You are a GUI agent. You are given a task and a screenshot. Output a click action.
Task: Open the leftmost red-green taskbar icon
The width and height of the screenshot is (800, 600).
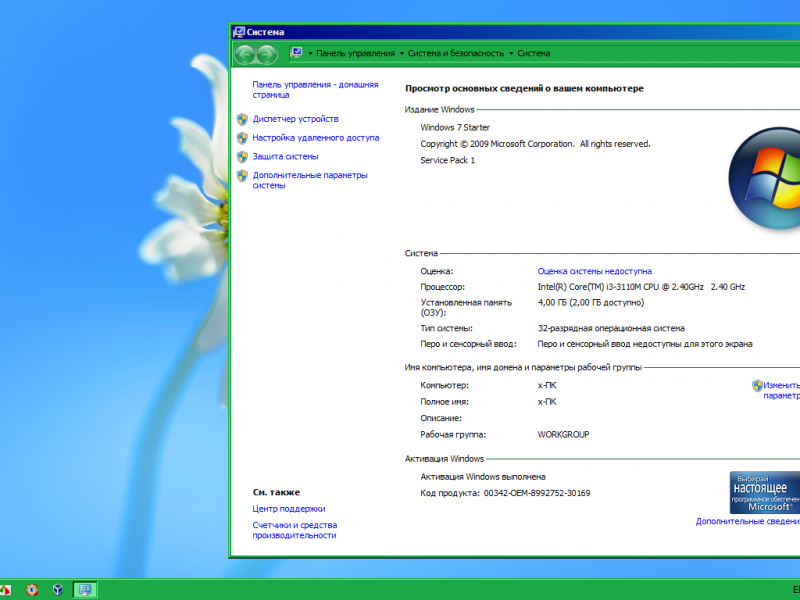(x=5, y=590)
